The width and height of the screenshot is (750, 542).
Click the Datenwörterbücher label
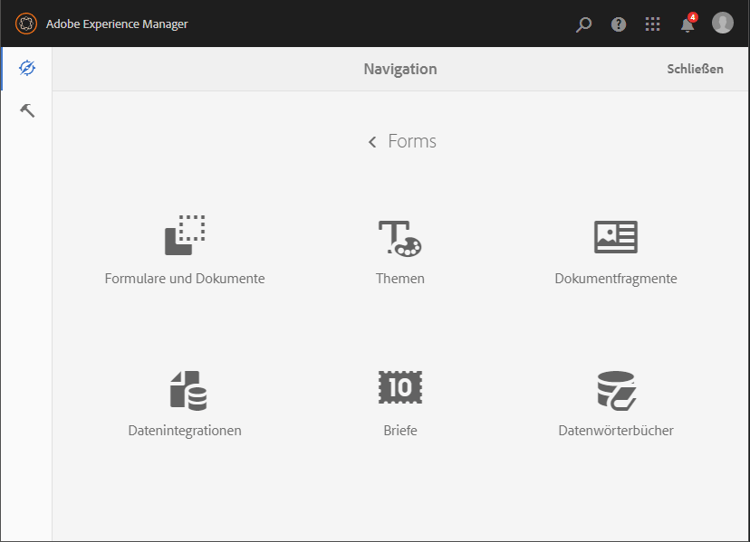616,431
